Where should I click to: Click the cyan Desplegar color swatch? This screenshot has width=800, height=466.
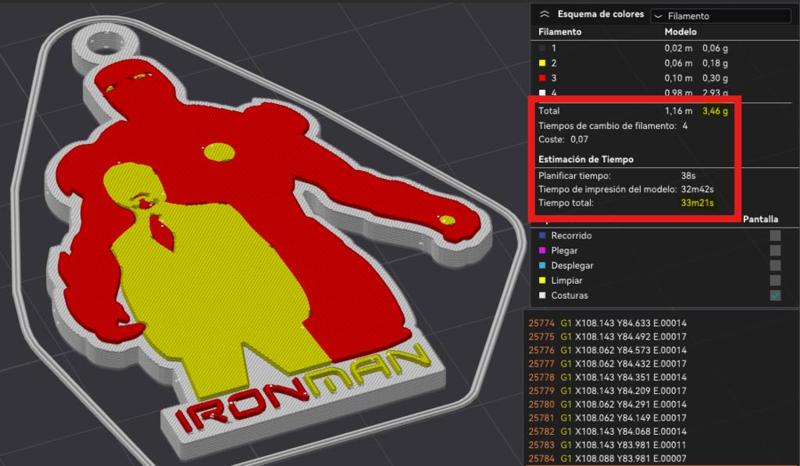click(x=542, y=265)
